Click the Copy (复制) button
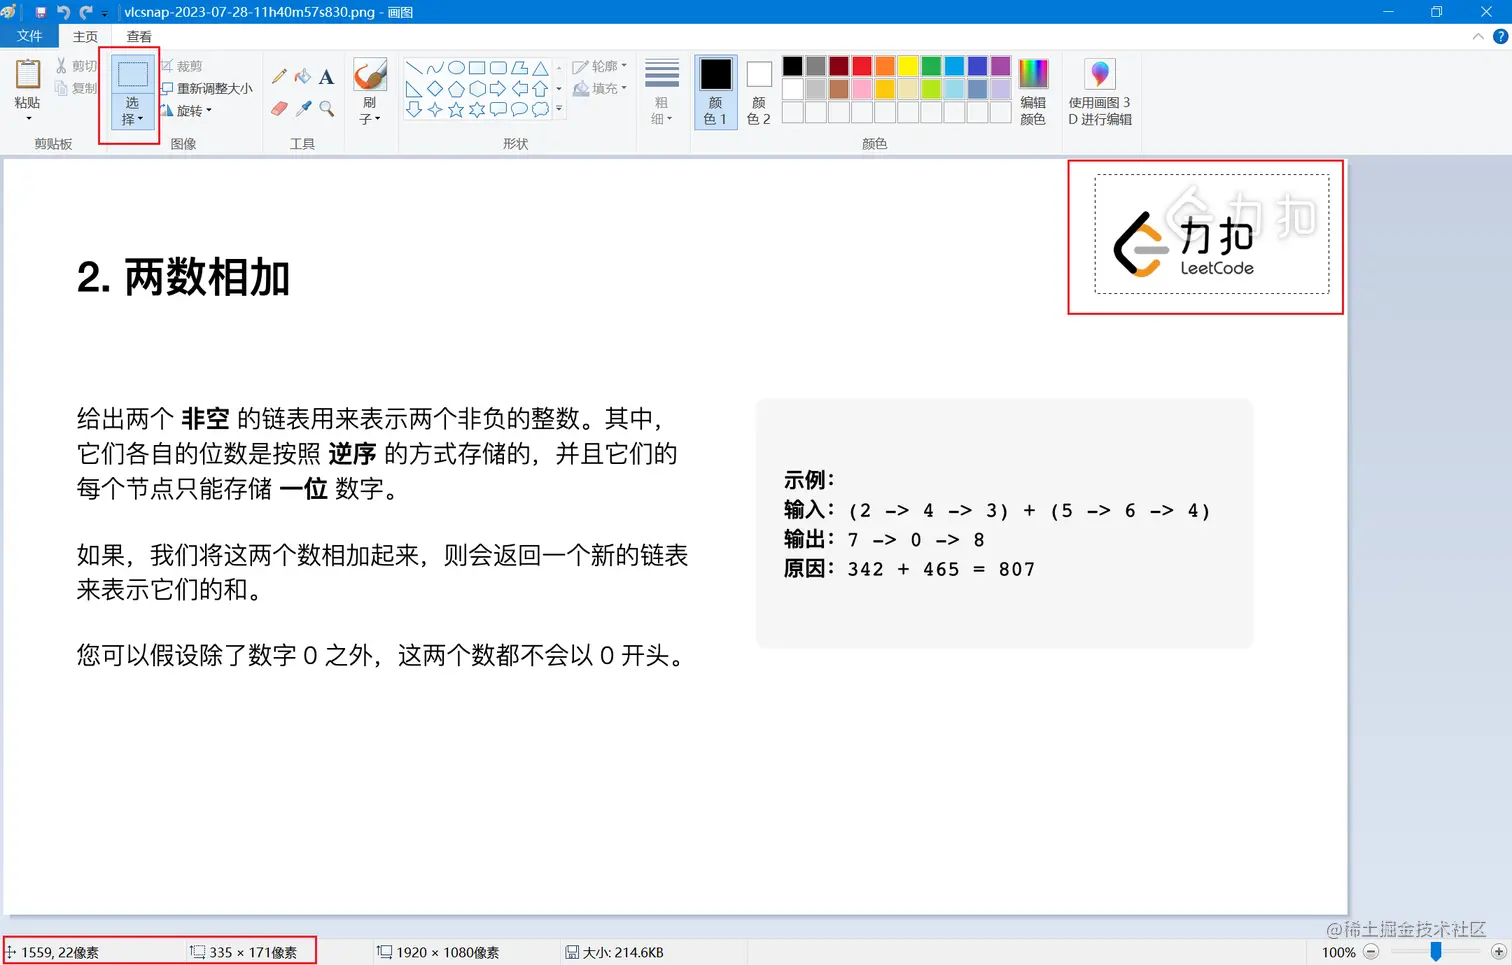Image resolution: width=1512 pixels, height=965 pixels. 76,88
